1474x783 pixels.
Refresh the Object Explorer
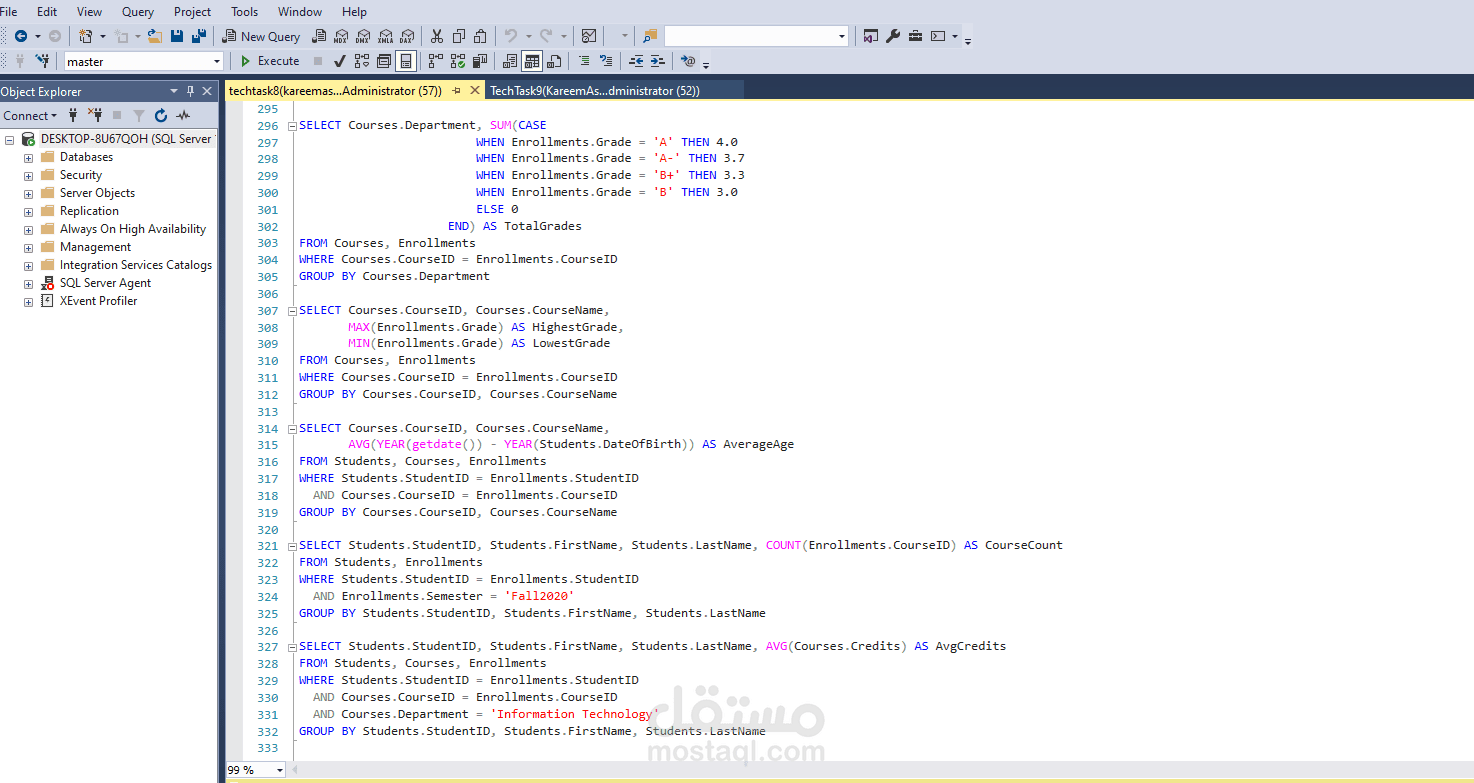161,115
